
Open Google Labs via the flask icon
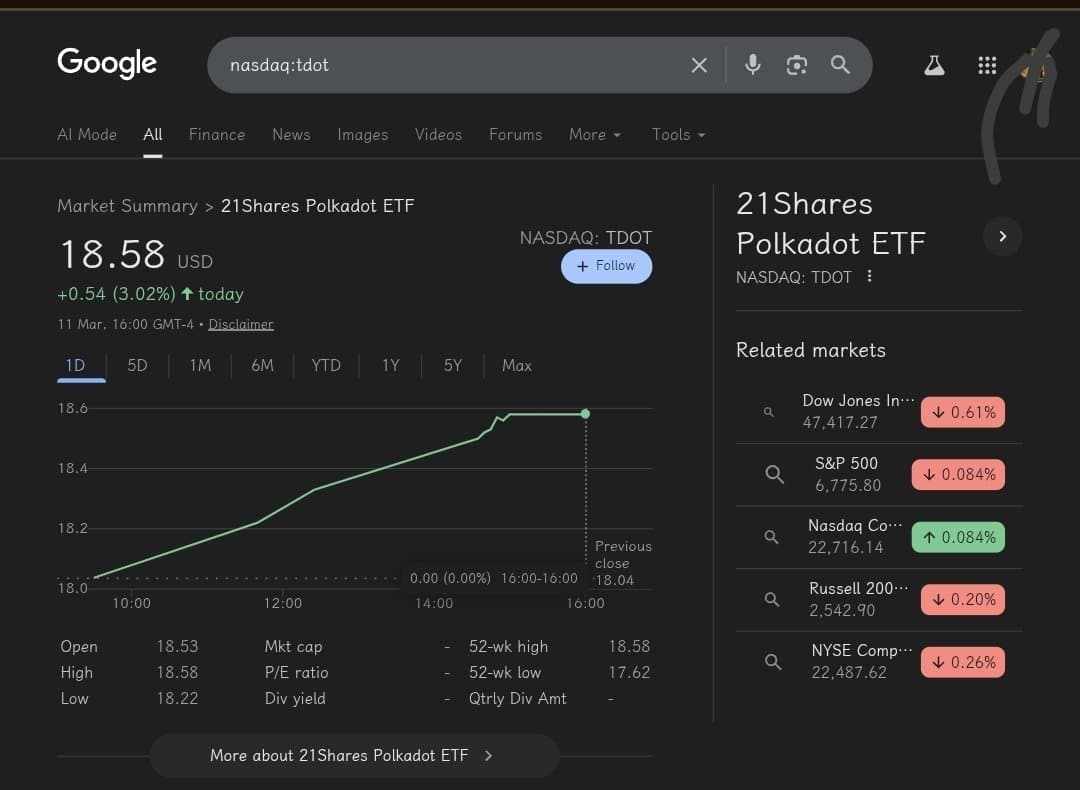[934, 64]
